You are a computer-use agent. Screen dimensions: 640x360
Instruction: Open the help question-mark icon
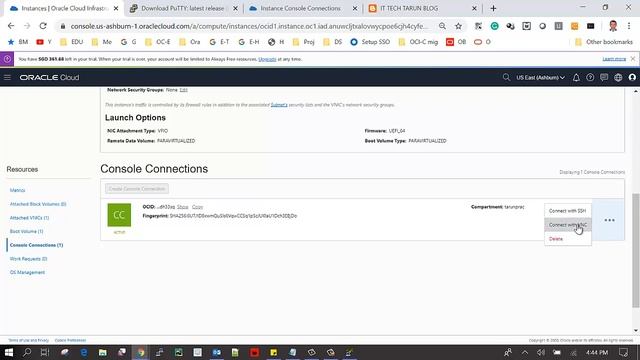coord(590,78)
